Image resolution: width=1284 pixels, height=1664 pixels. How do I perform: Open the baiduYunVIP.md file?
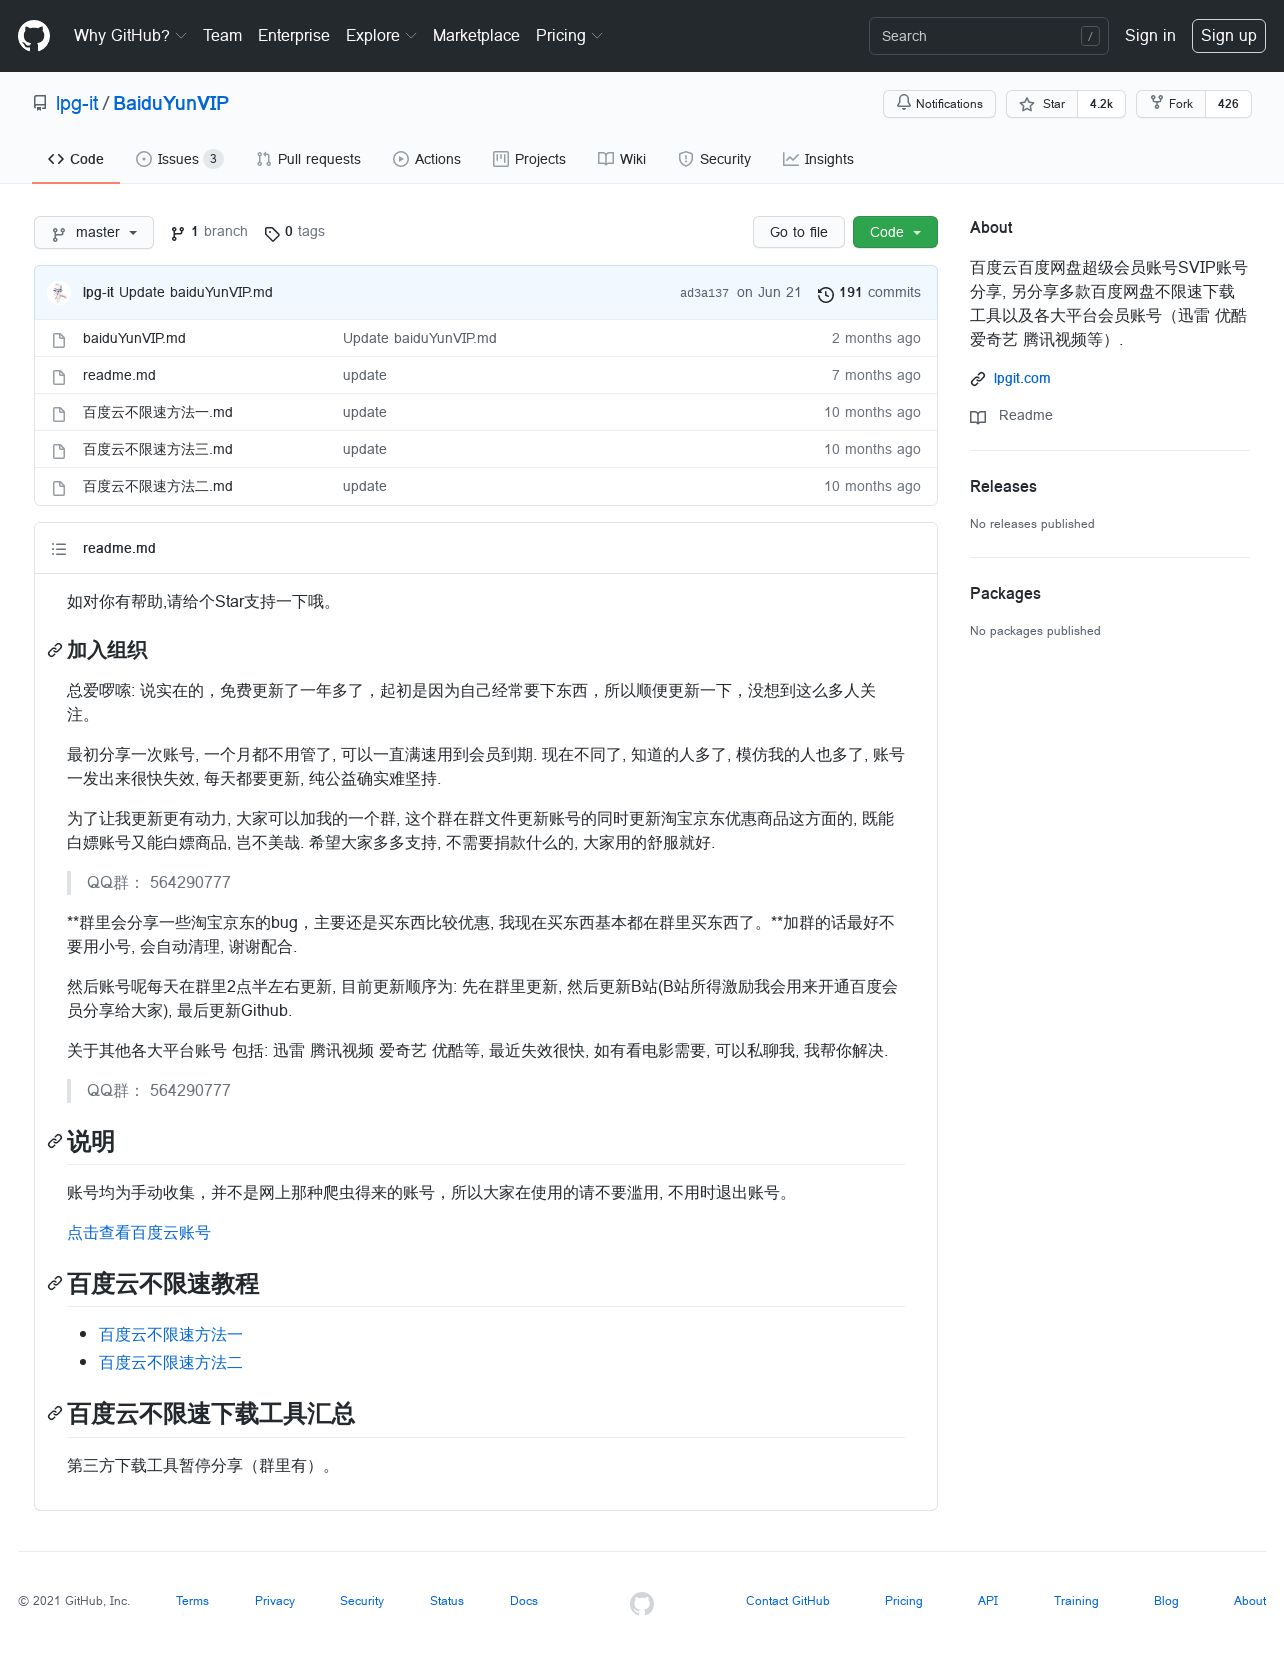134,338
